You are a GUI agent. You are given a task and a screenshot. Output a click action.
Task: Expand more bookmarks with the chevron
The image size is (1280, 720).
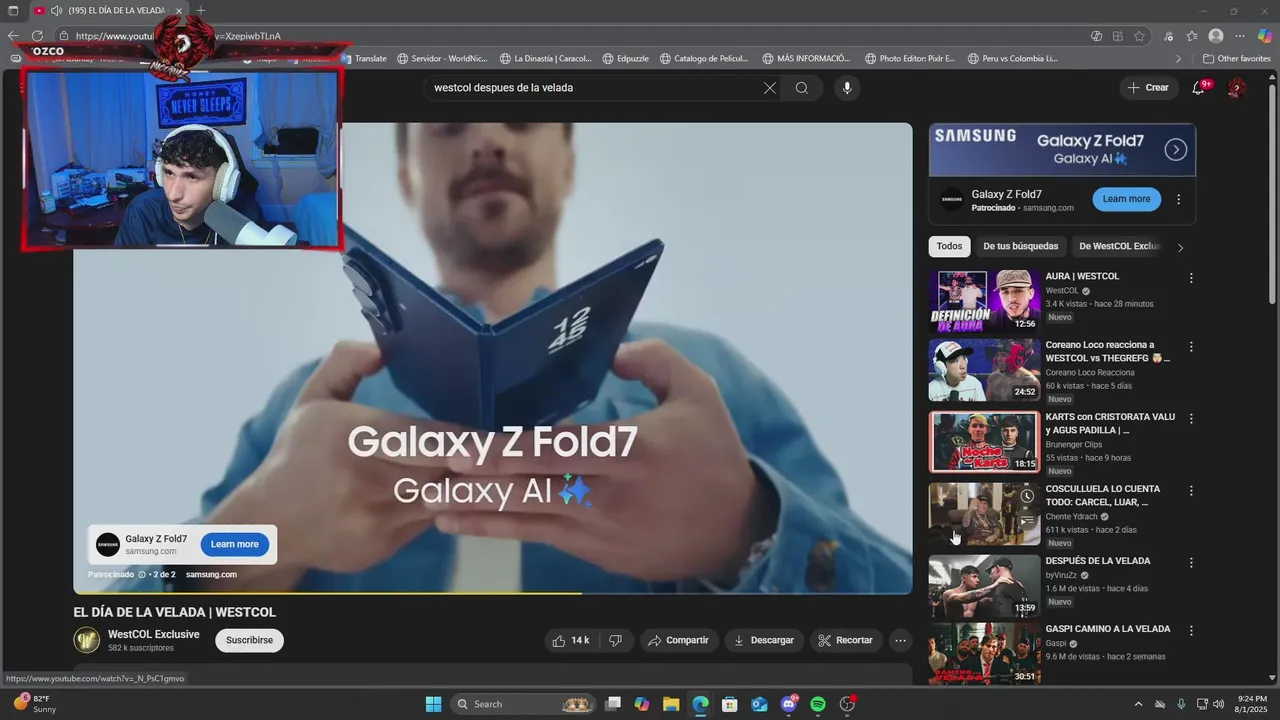tap(1178, 59)
